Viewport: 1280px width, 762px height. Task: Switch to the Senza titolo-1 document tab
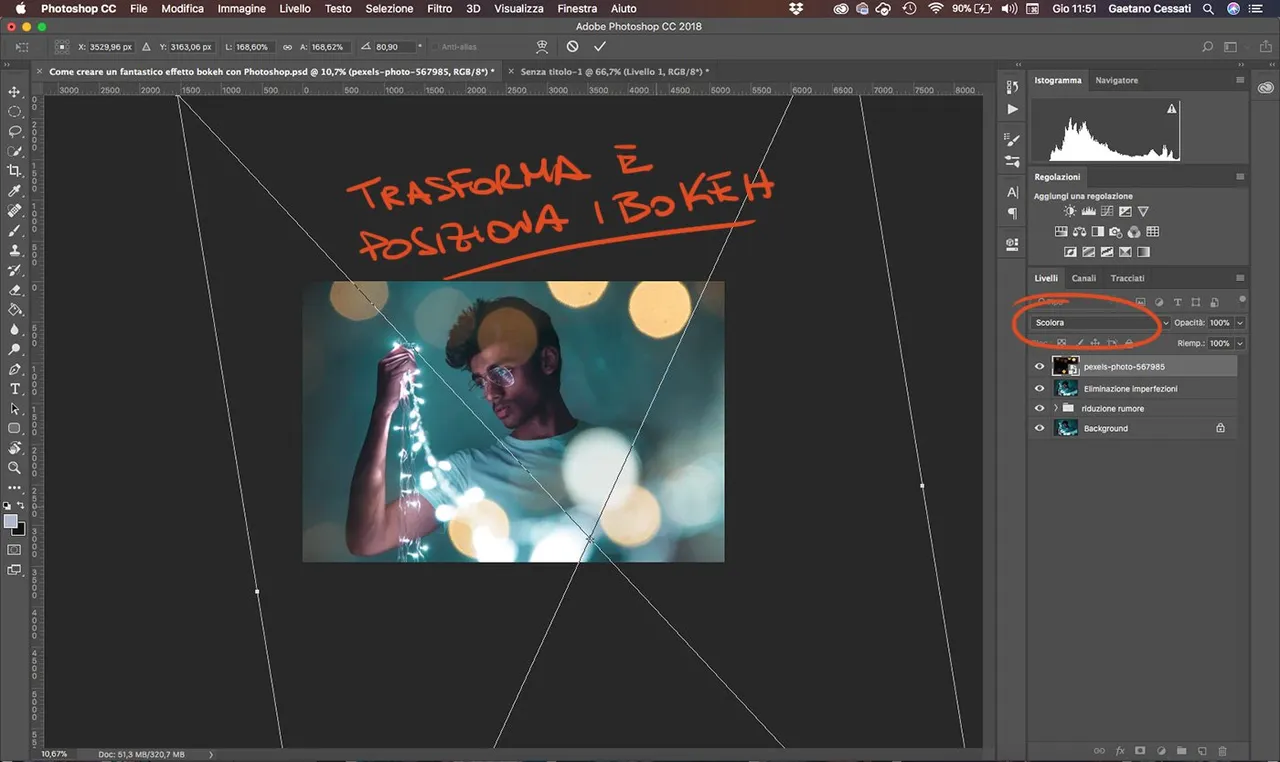coord(612,72)
